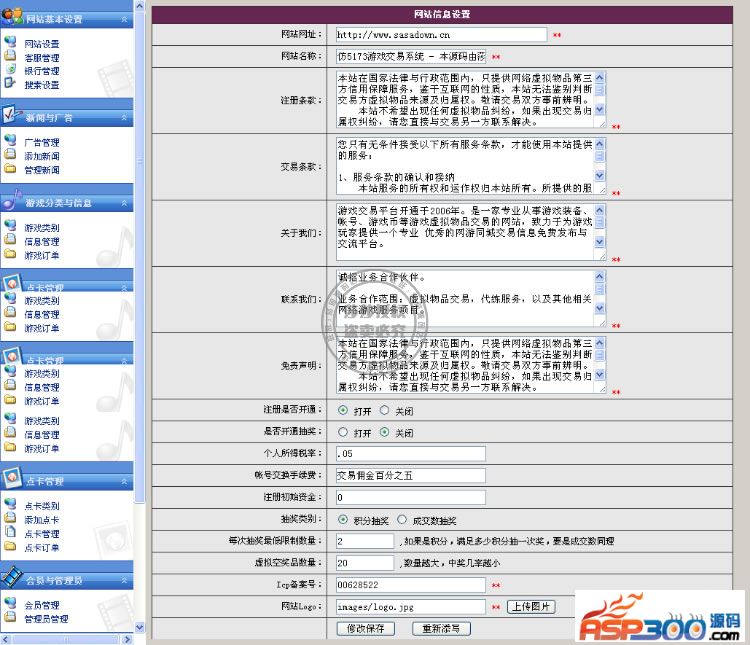Click the icon next to 添加新闻
Image resolution: width=750 pixels, height=645 pixels.
(11, 155)
